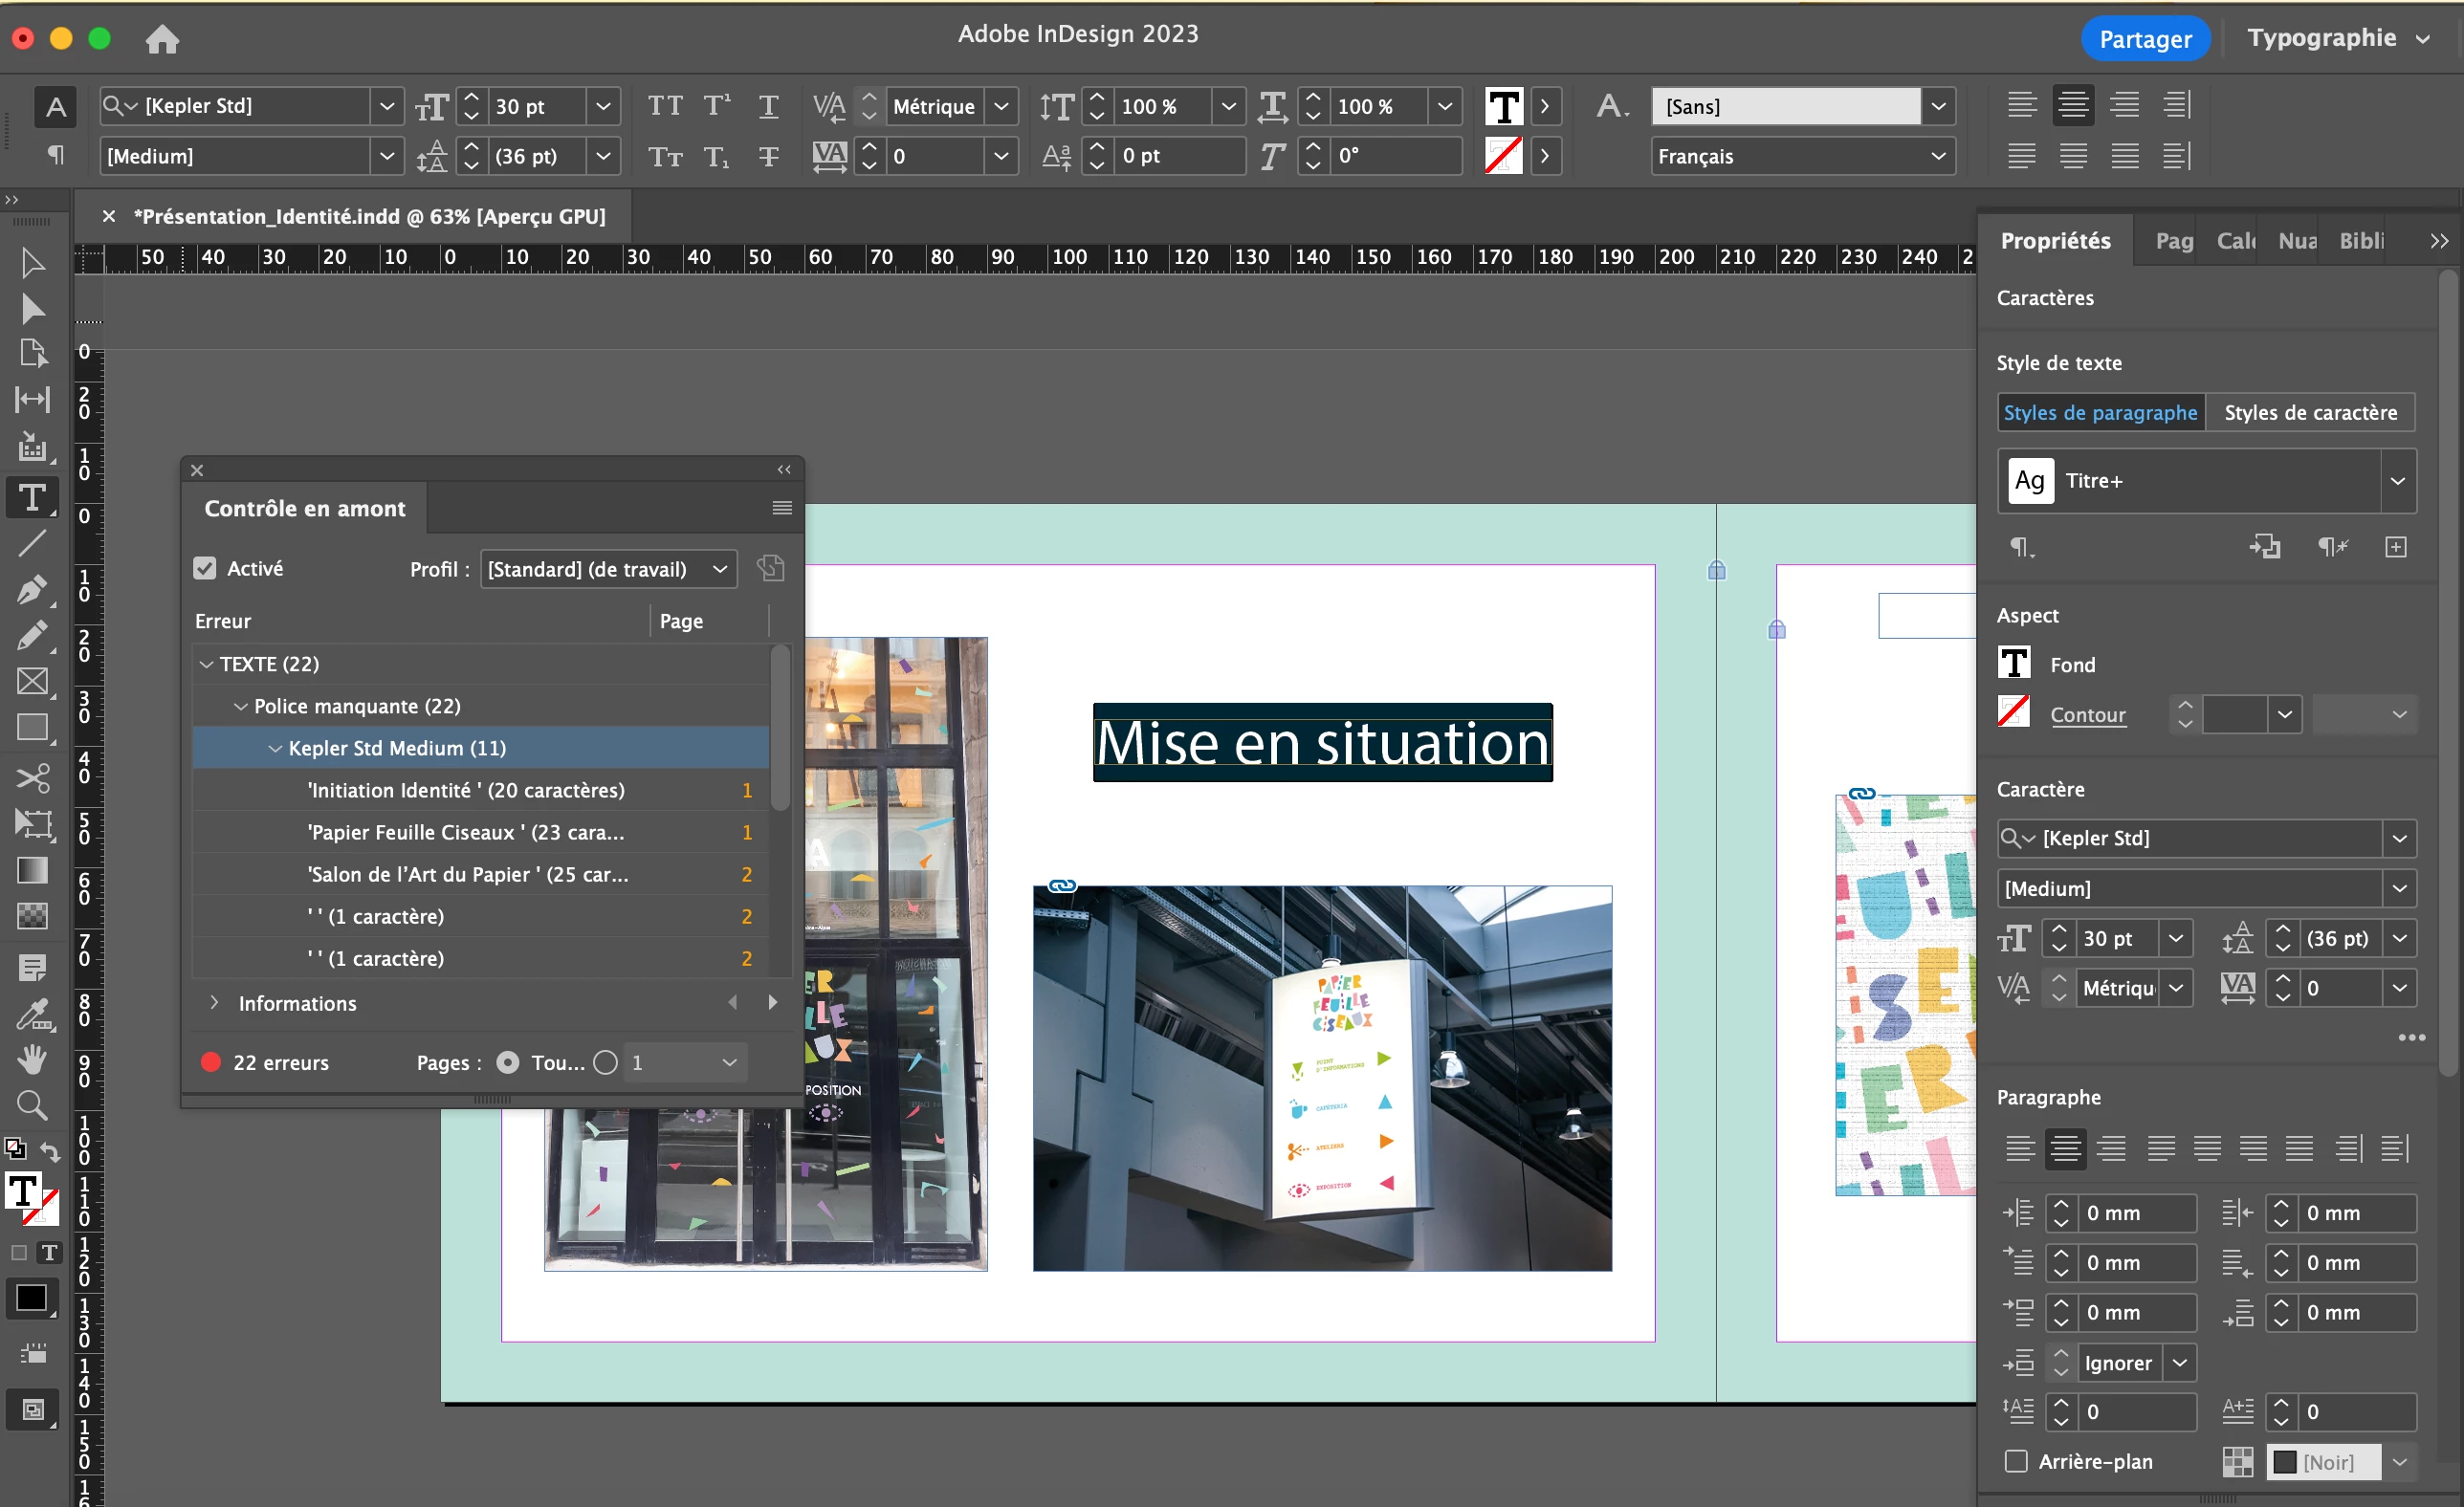Select the Scissors tool
This screenshot has width=2464, height=1507.
[x=32, y=777]
